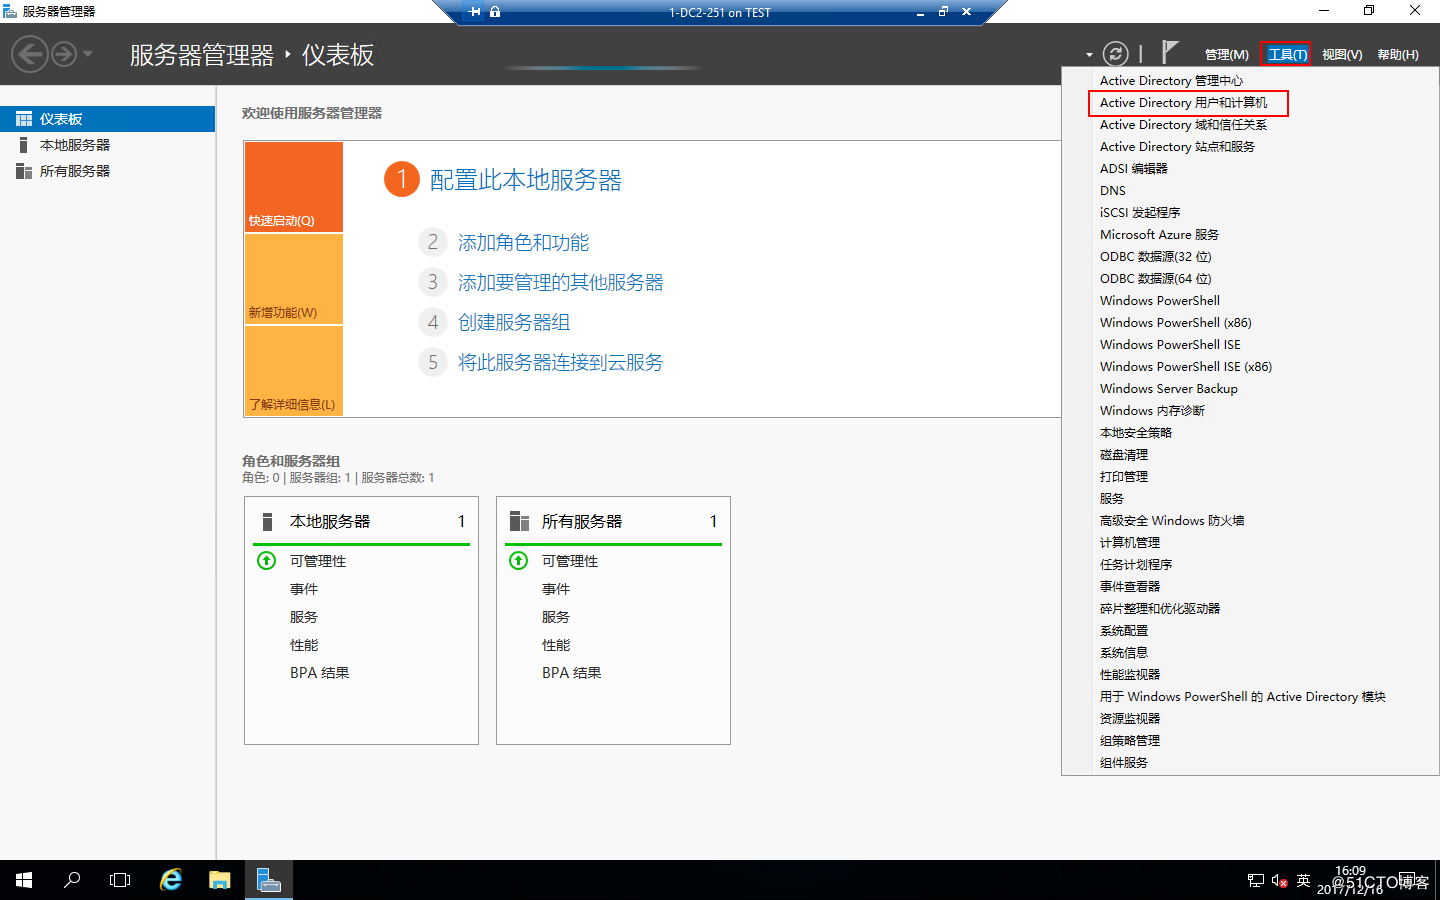Click 性能 in the 本地服务器 tile
The image size is (1440, 900).
coord(304,645)
